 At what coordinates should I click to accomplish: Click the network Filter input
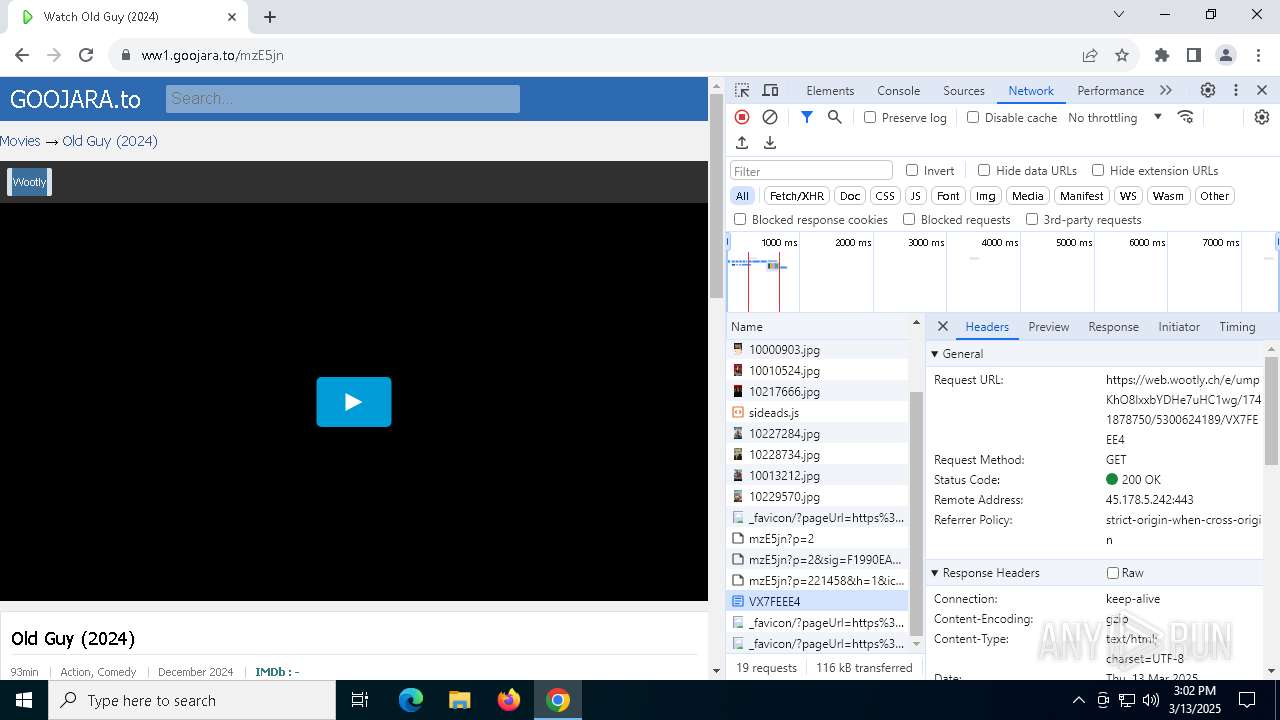tap(811, 171)
